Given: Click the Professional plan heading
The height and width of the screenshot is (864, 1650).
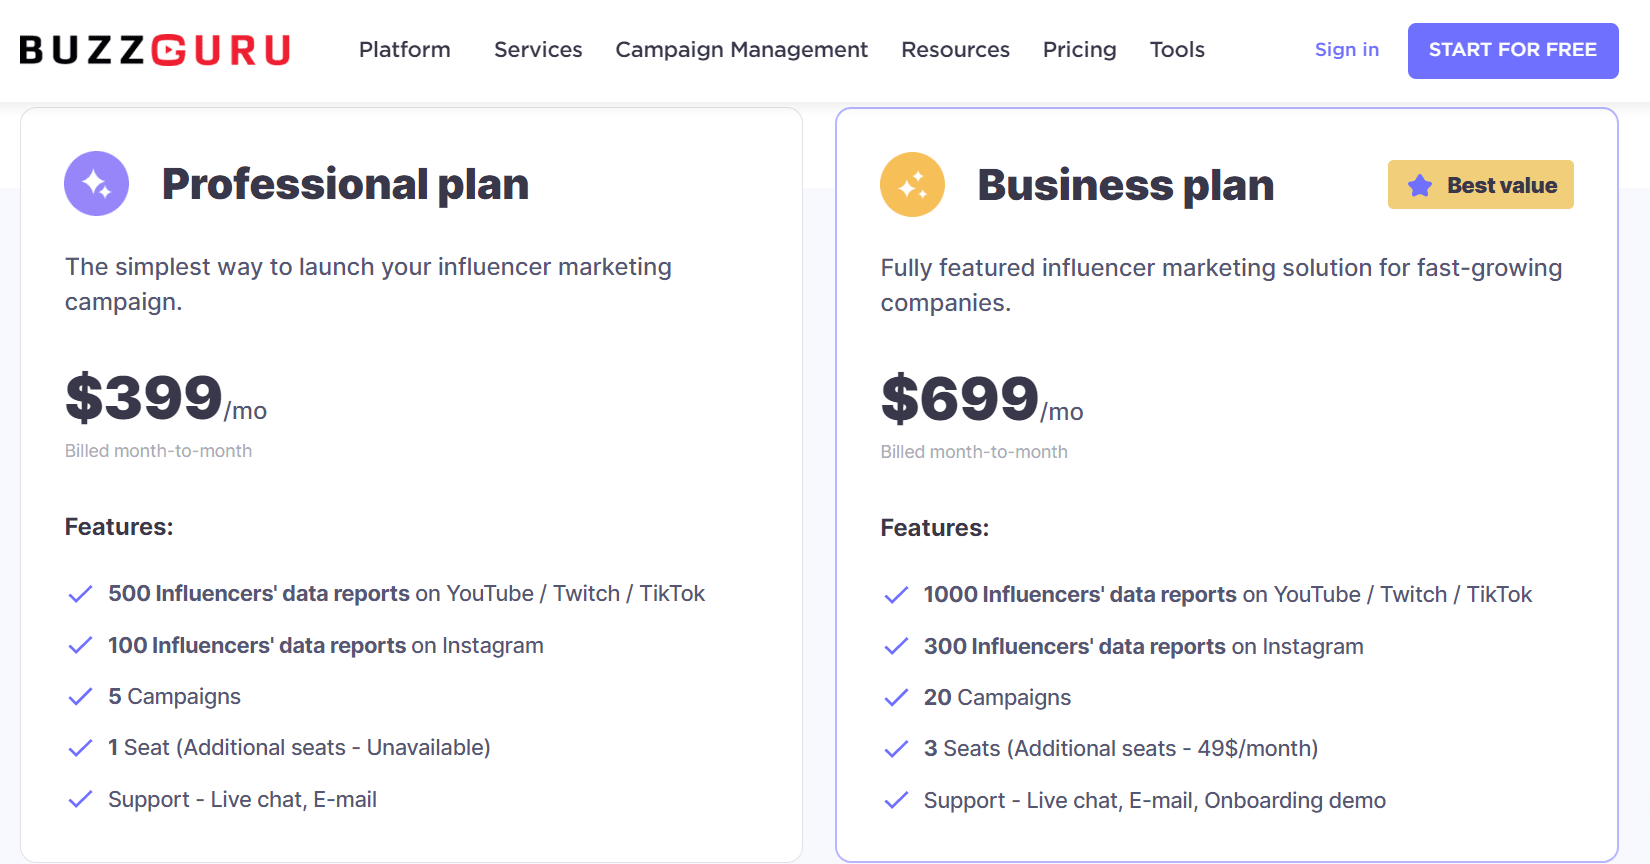Looking at the screenshot, I should [346, 184].
